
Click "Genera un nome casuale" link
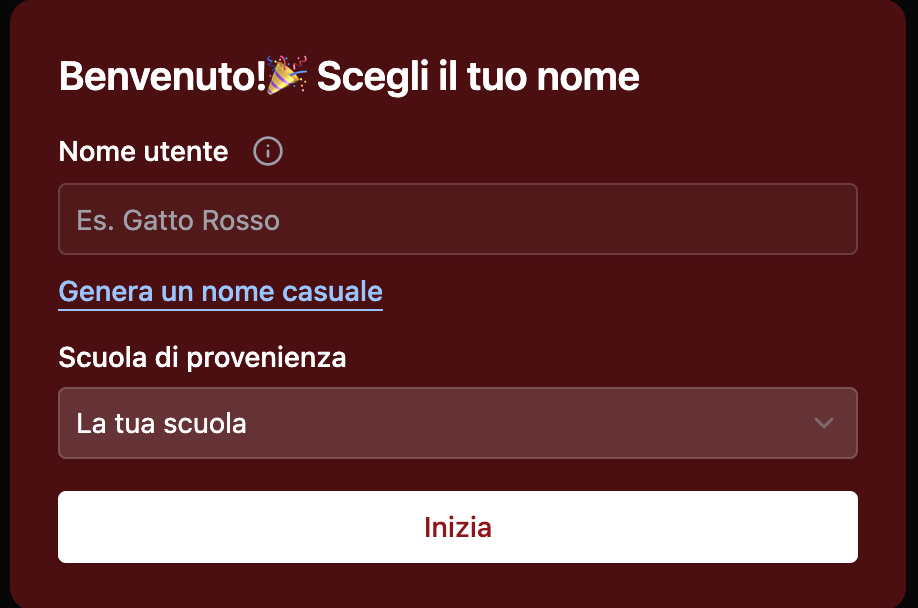tap(220, 291)
